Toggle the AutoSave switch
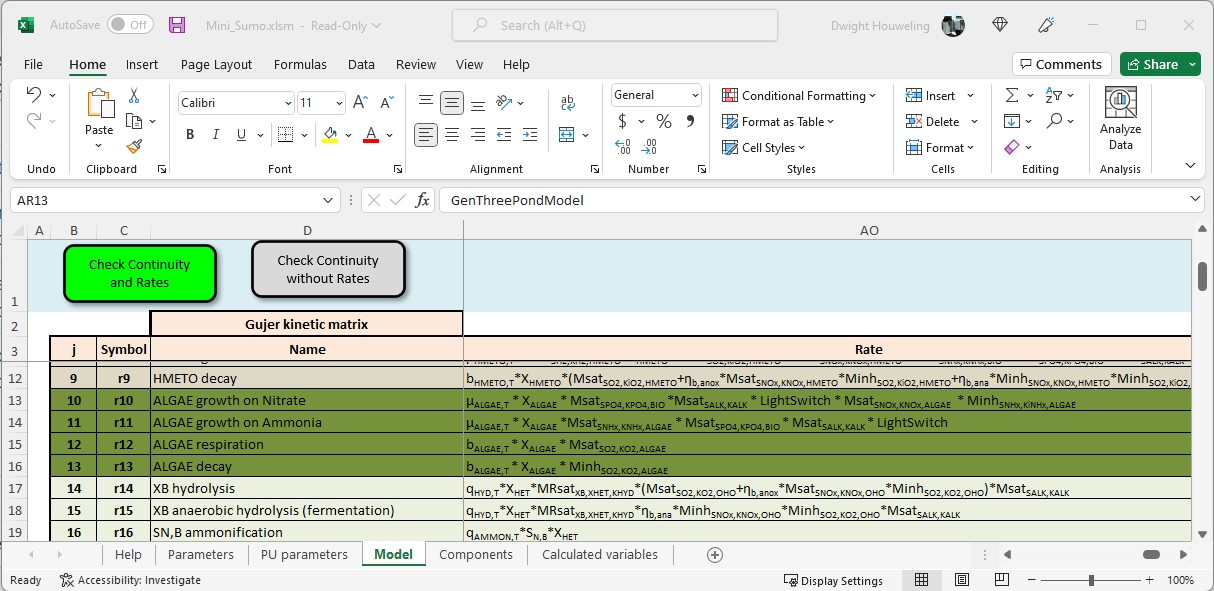This screenshot has width=1214, height=591. tap(130, 25)
